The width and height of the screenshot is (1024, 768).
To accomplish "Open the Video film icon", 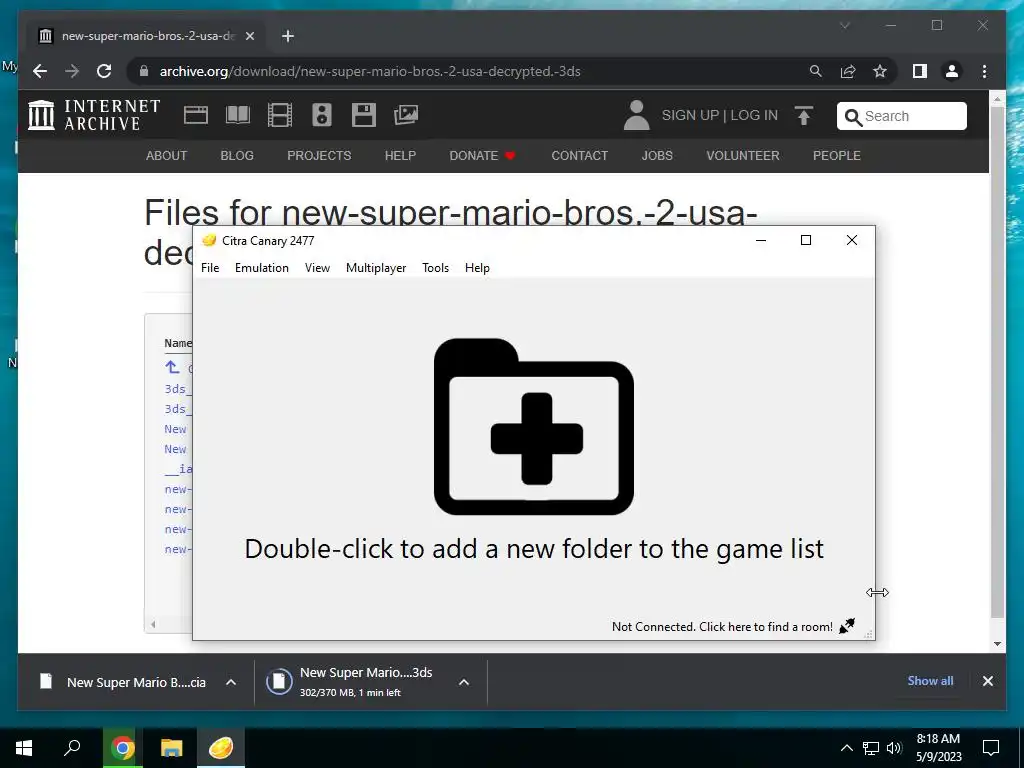I will pos(280,115).
